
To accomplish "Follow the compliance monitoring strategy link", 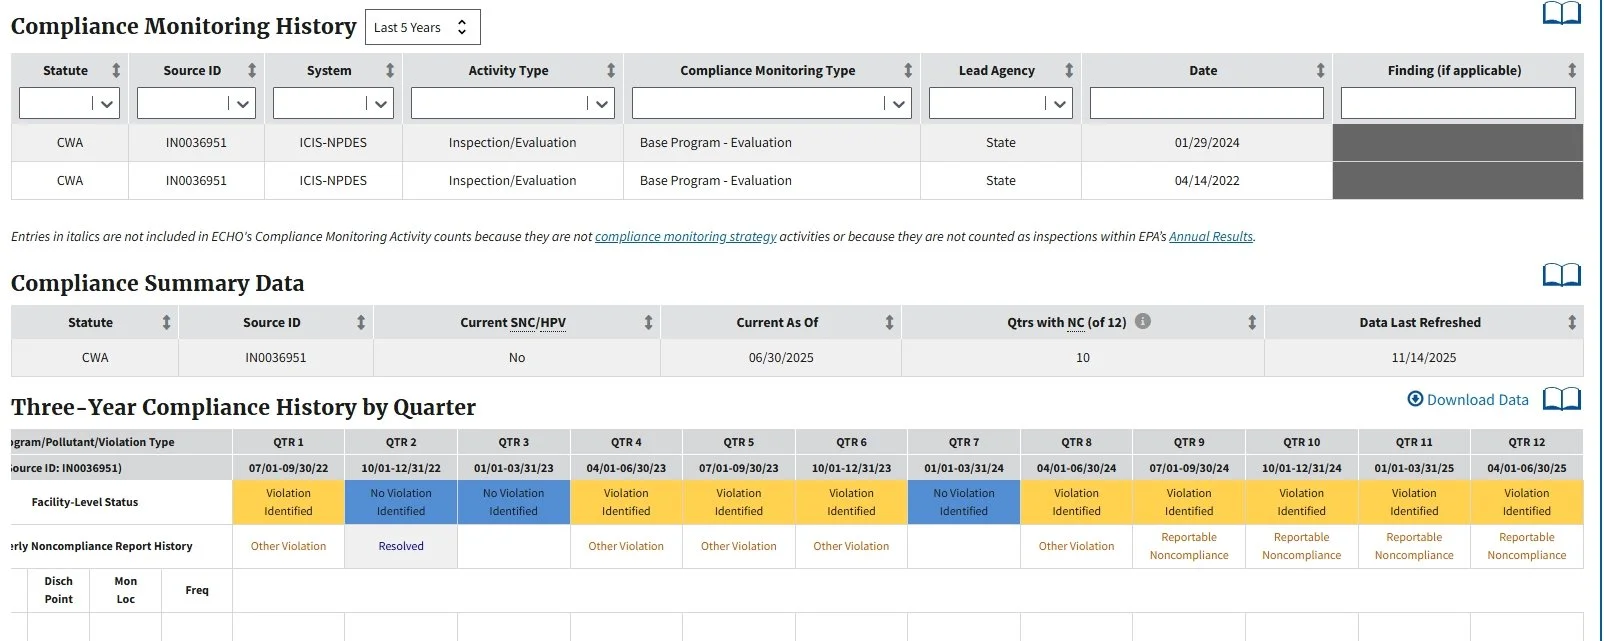I will [686, 237].
